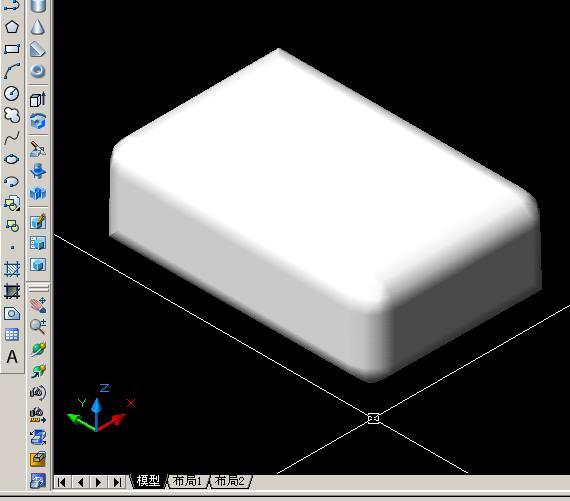Viewport: 570px width, 501px height.
Task: Activate the Presspull tool
Action: [x=38, y=121]
